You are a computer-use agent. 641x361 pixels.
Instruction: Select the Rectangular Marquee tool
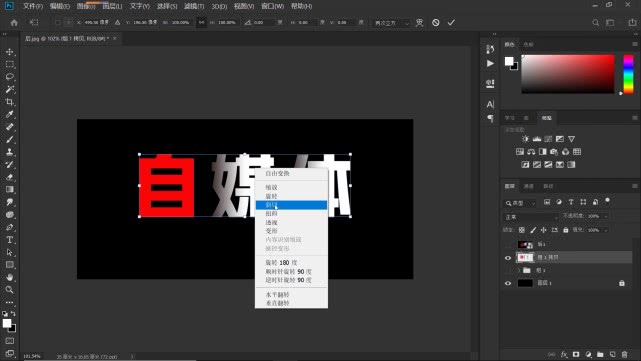tap(10, 65)
